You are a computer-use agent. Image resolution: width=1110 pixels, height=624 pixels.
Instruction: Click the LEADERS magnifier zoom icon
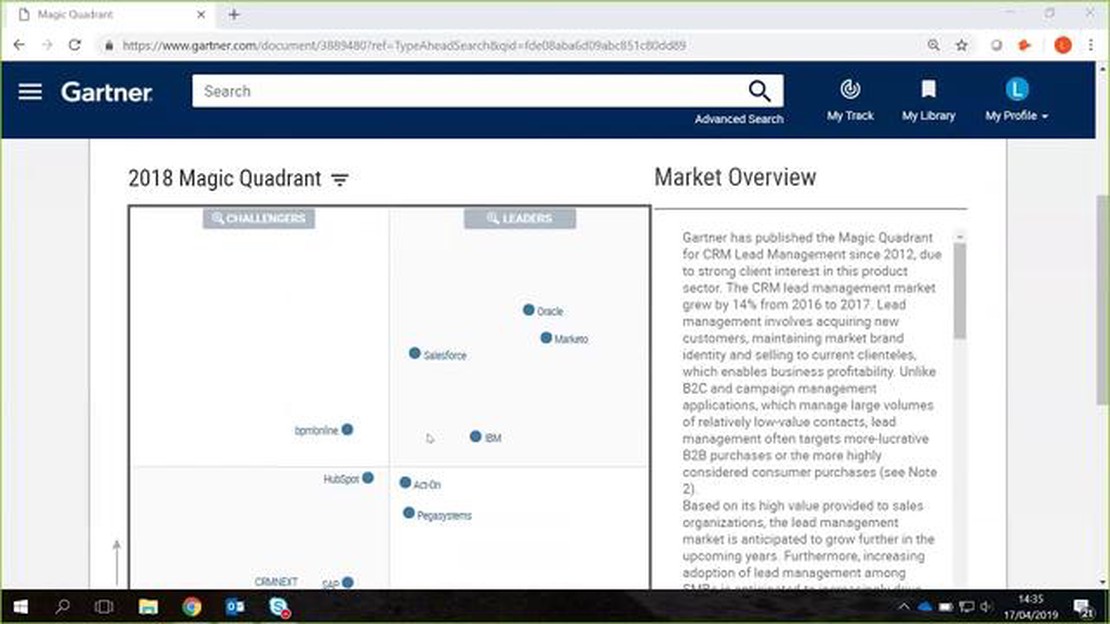pyautogui.click(x=489, y=218)
